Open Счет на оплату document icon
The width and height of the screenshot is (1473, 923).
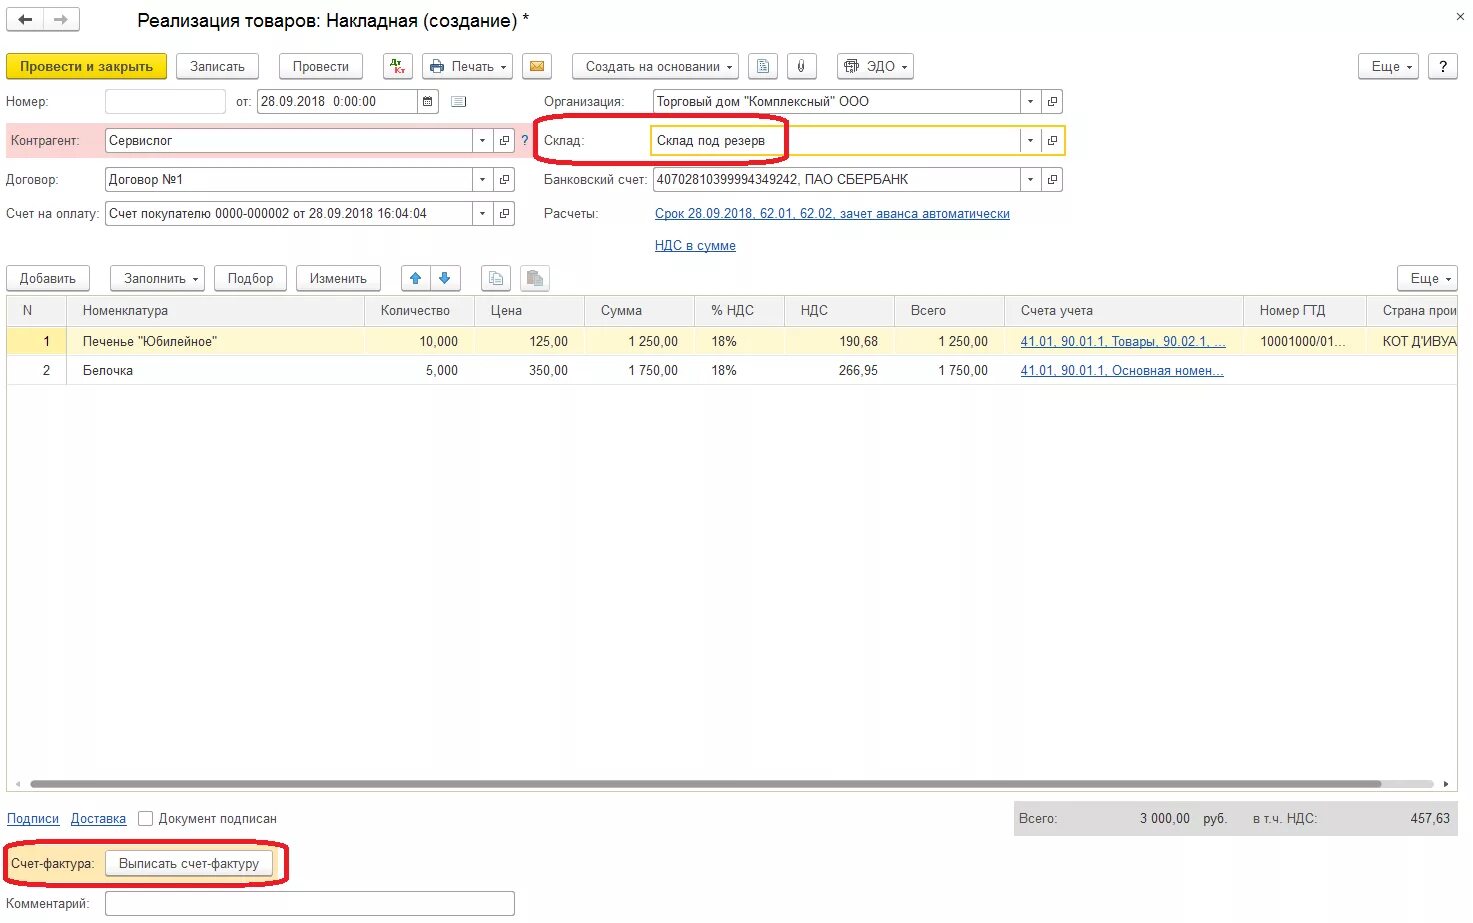pos(504,214)
